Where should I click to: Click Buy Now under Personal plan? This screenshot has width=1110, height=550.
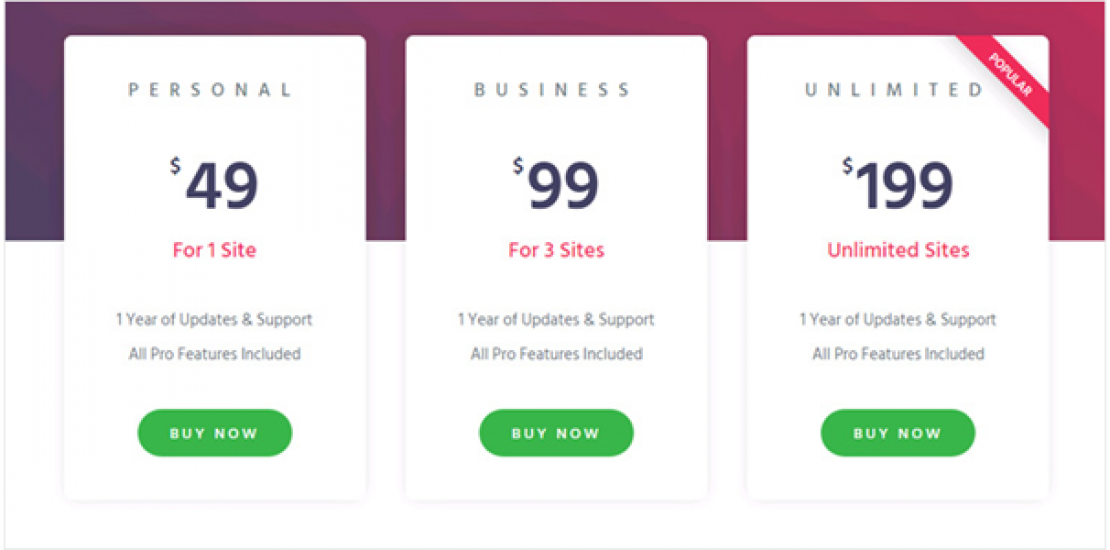pyautogui.click(x=214, y=433)
